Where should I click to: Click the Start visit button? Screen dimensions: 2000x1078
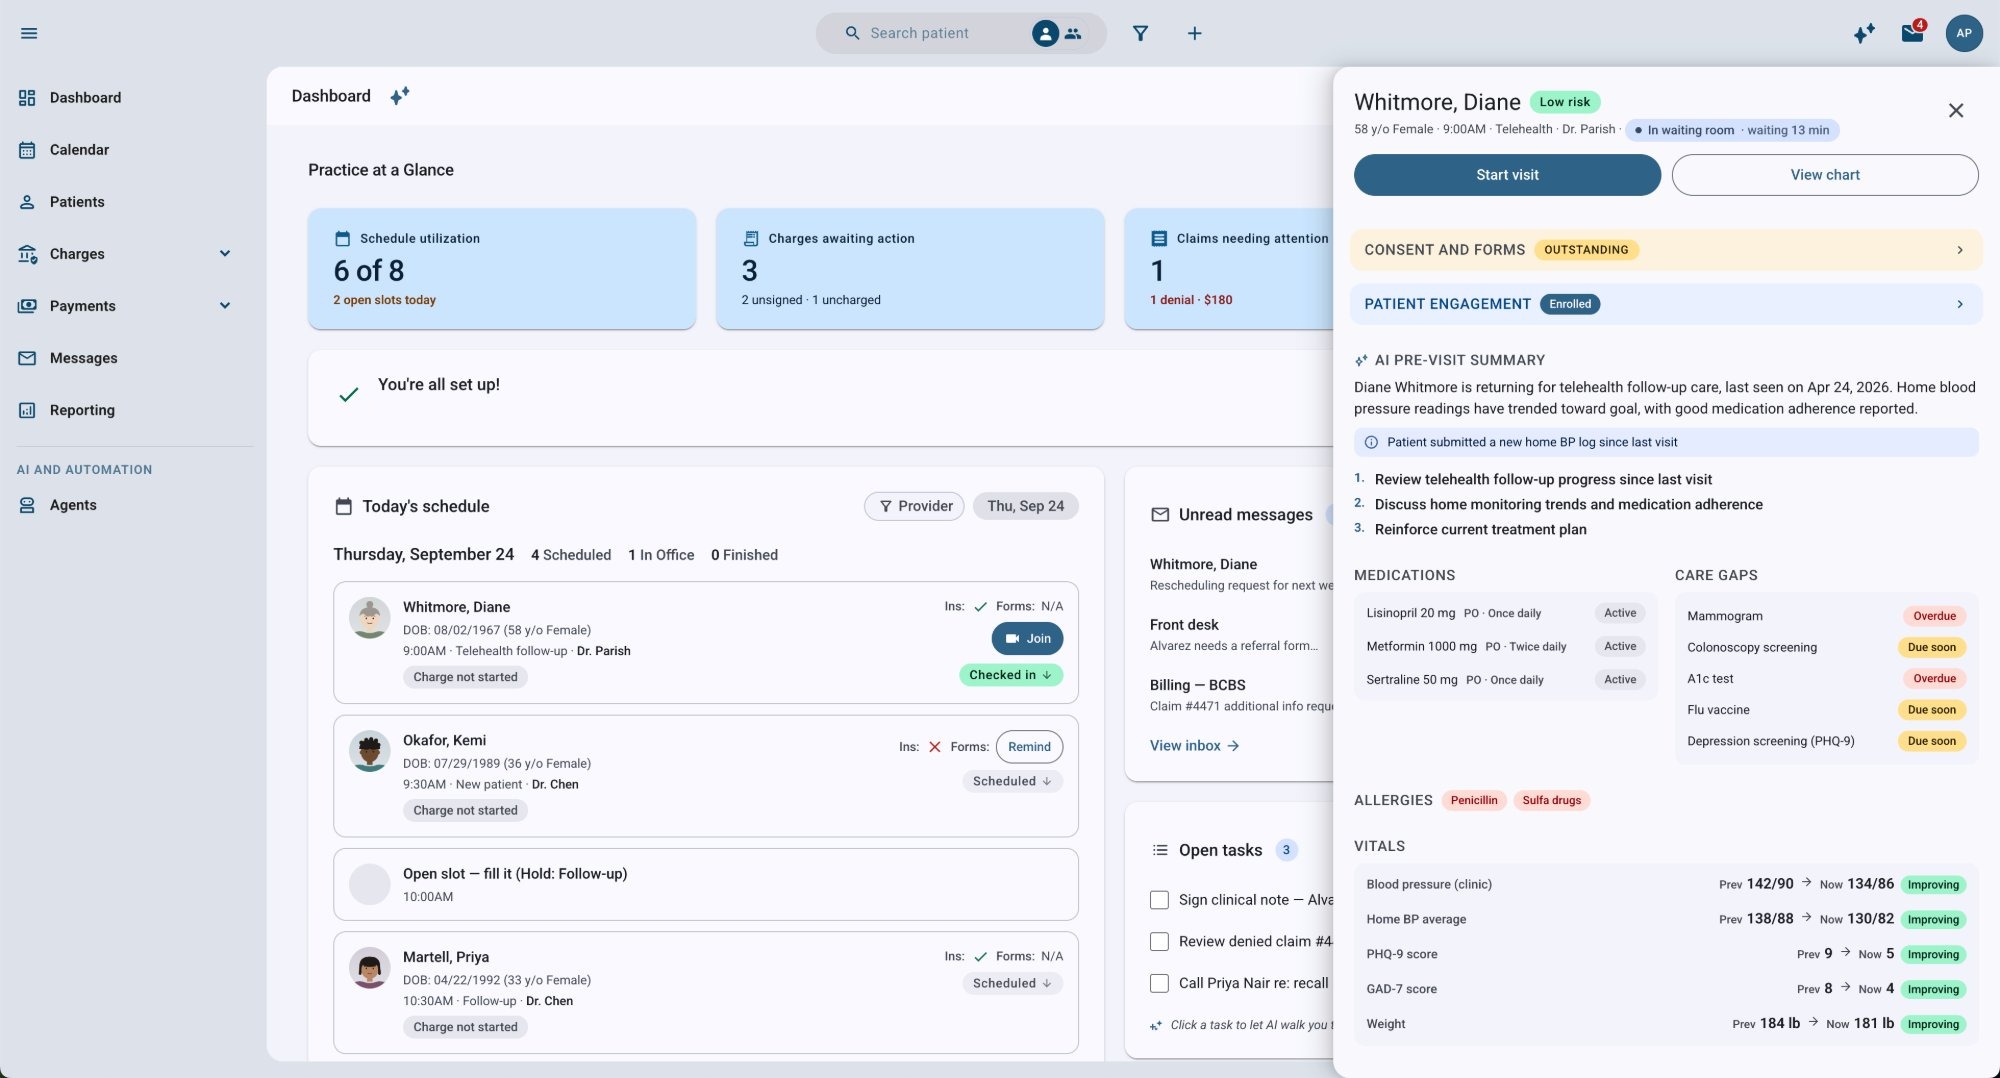pos(1507,175)
